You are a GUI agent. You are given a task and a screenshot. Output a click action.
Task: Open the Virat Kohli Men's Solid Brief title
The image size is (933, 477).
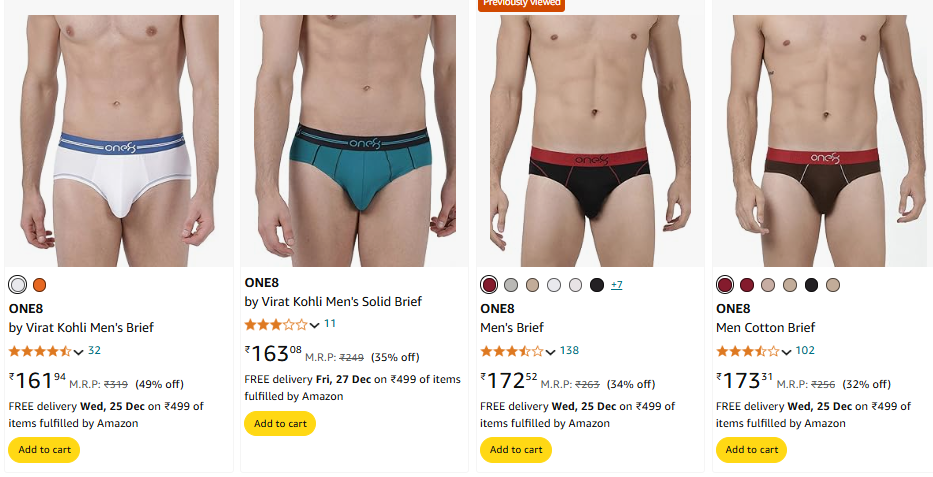point(333,302)
